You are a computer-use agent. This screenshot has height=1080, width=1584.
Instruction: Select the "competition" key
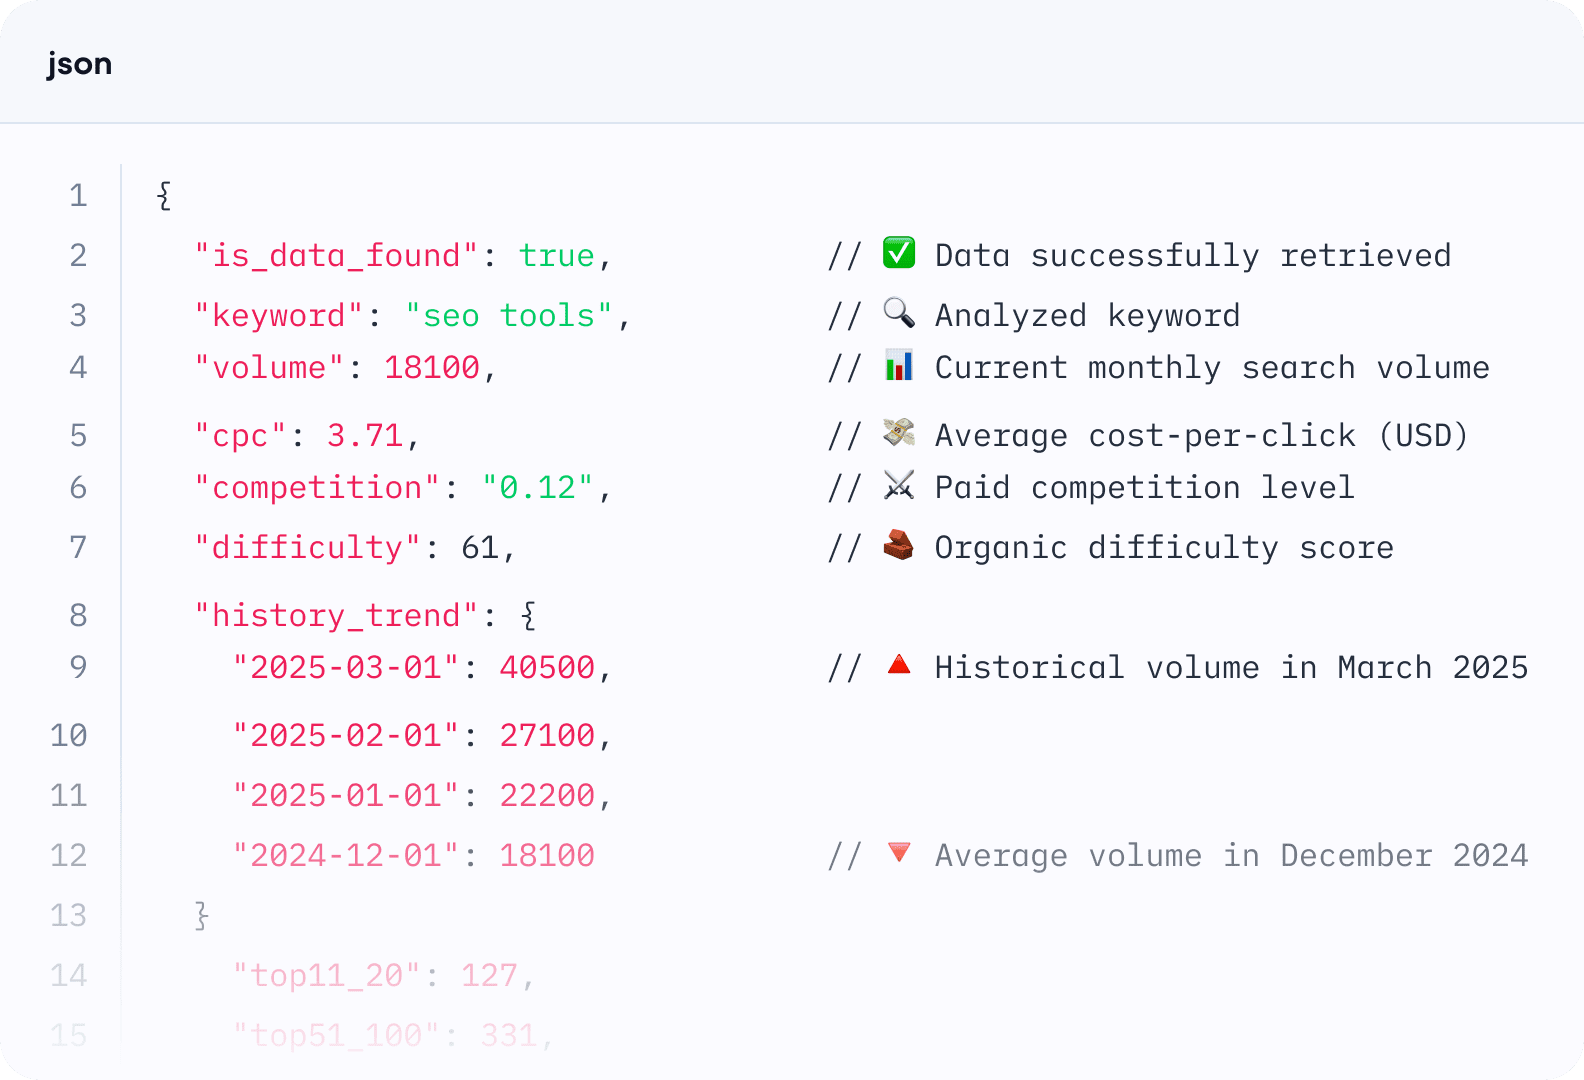pos(317,488)
